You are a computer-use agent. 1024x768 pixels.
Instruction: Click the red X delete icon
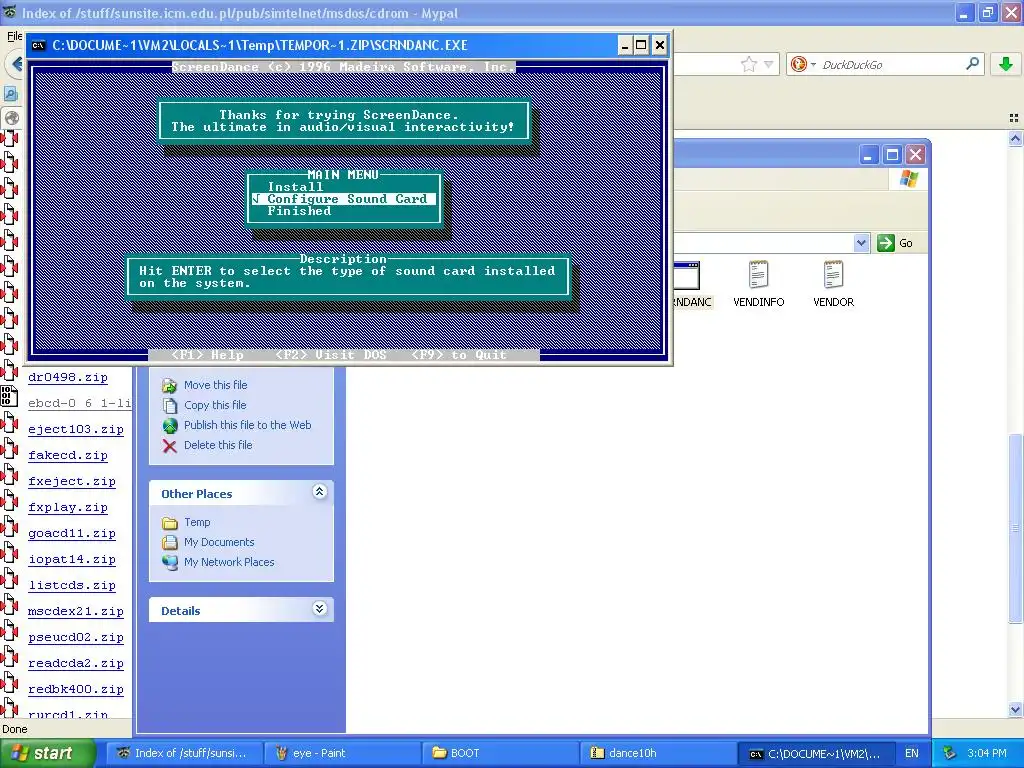click(170, 446)
